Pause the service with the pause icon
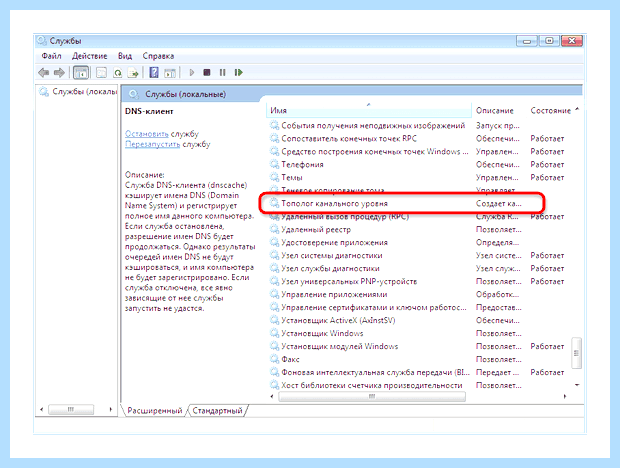 223,72
